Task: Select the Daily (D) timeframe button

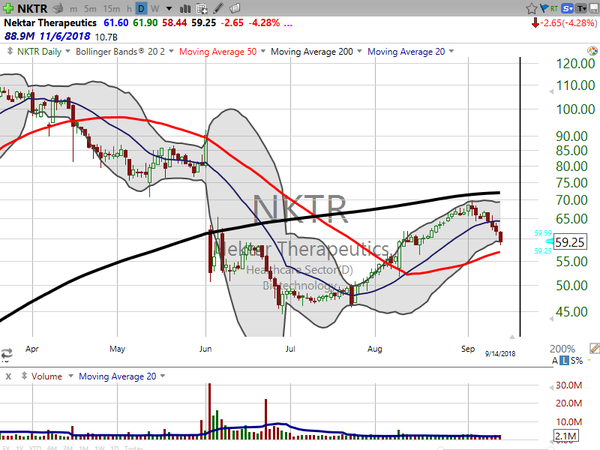Action: coord(141,11)
